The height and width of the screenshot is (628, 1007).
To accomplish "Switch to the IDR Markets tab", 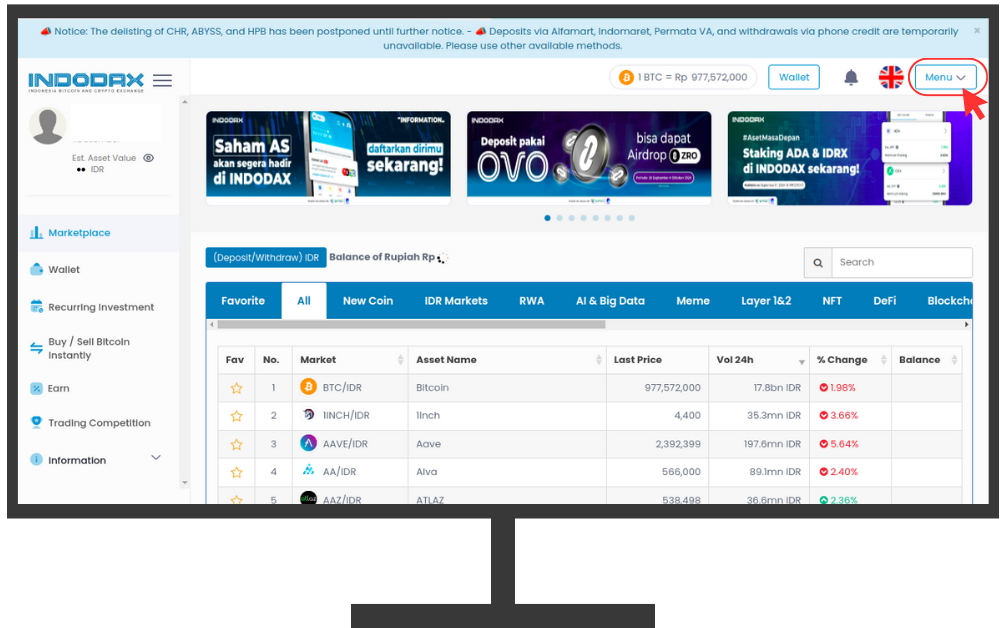I will [x=456, y=301].
